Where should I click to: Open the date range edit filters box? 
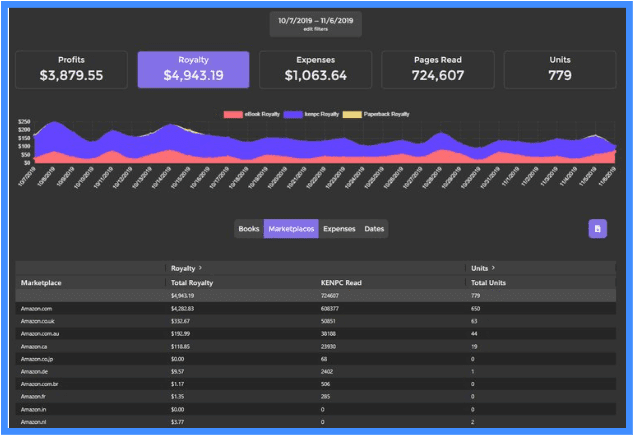tap(315, 23)
